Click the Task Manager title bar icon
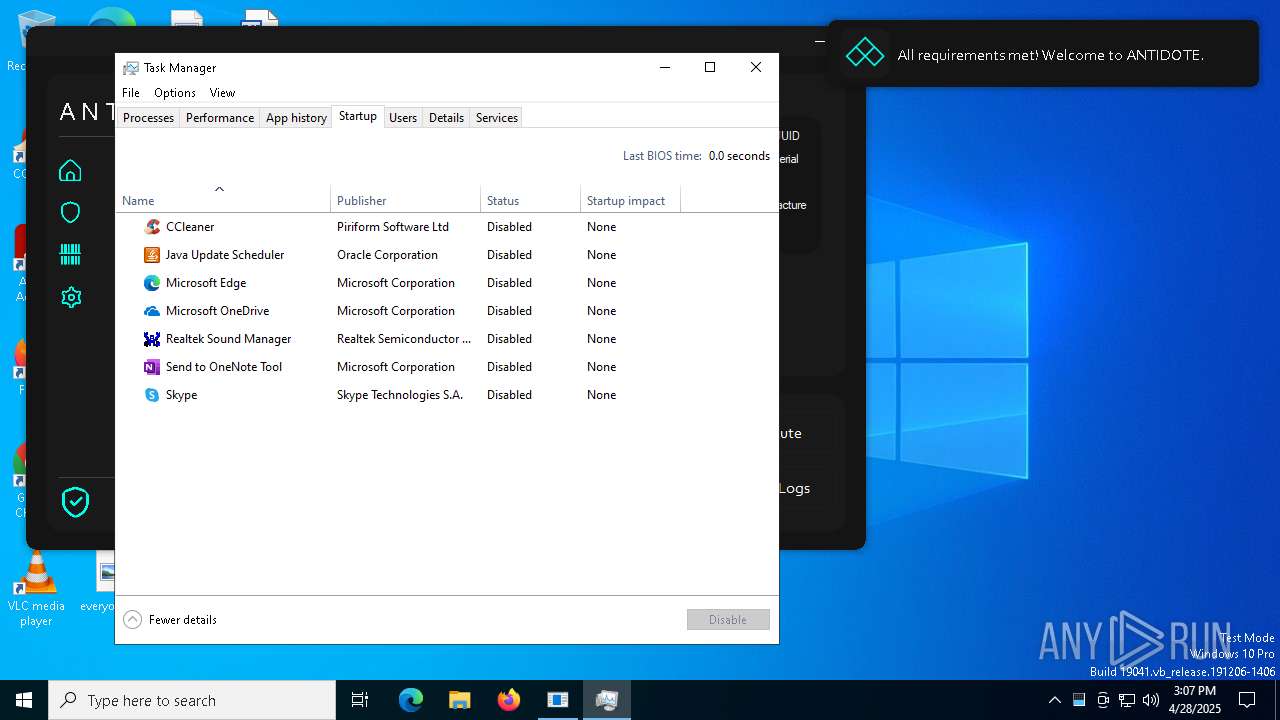 pos(130,68)
